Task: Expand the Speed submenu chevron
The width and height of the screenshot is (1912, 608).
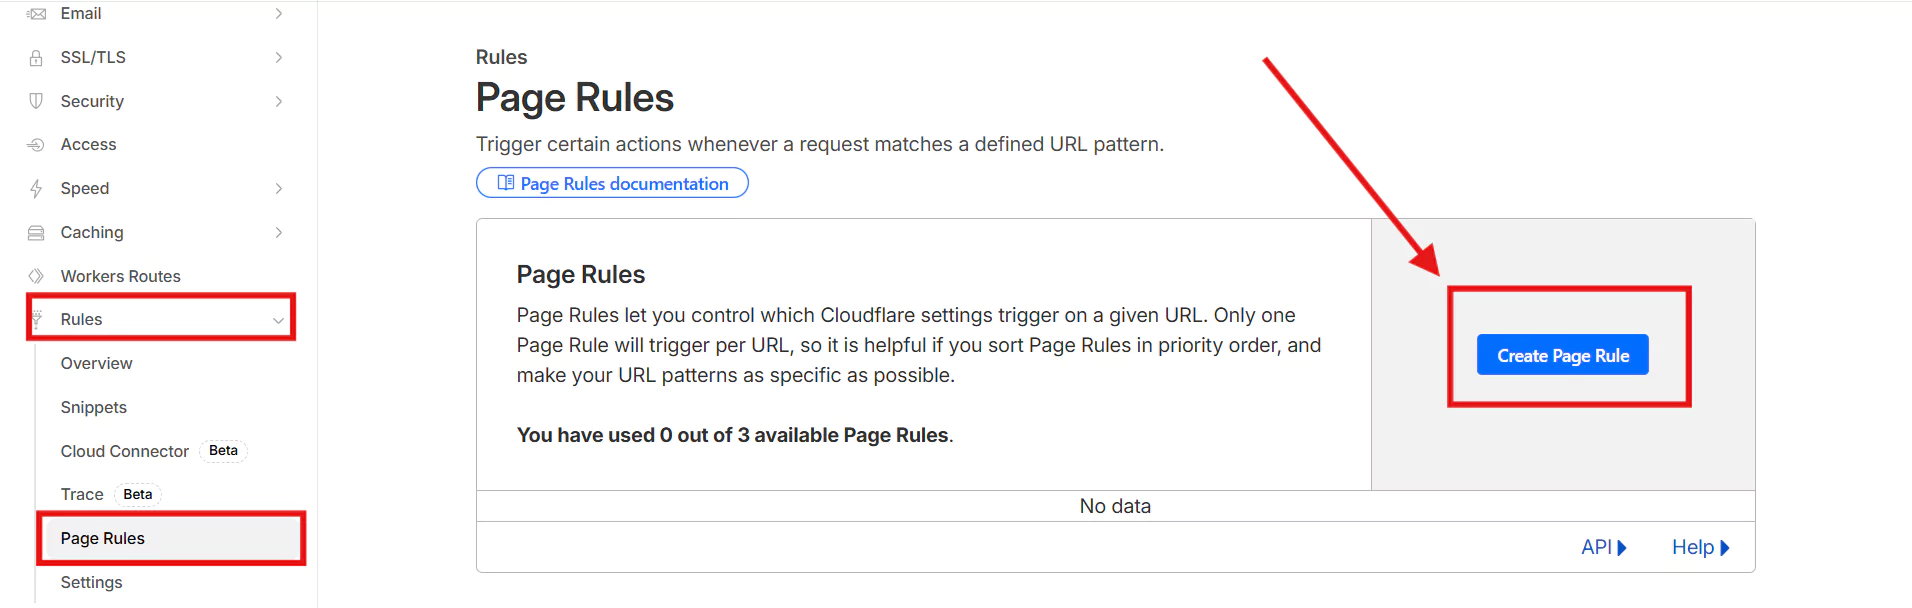Action: [x=279, y=189]
